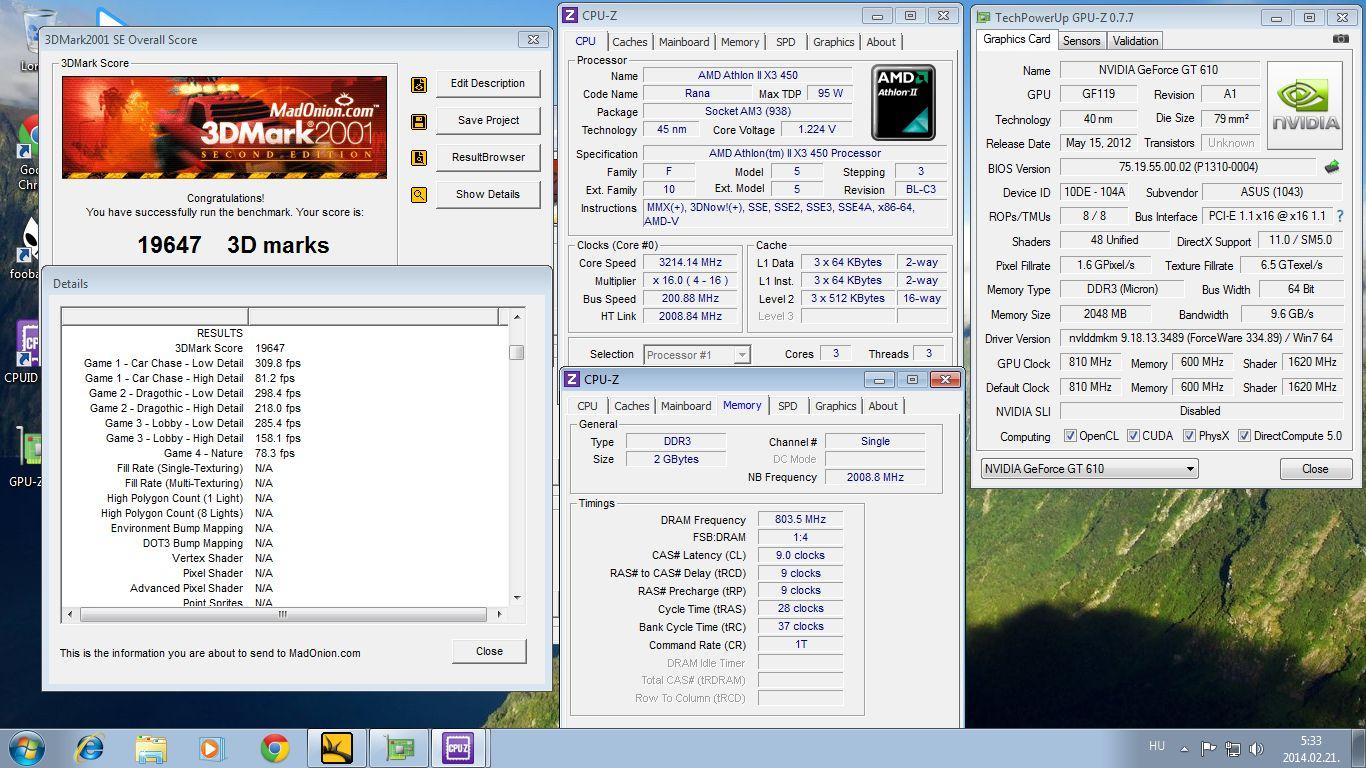Image resolution: width=1366 pixels, height=768 pixels.
Task: Switch to the Validation tab in GPU-Z
Action: tap(1135, 41)
